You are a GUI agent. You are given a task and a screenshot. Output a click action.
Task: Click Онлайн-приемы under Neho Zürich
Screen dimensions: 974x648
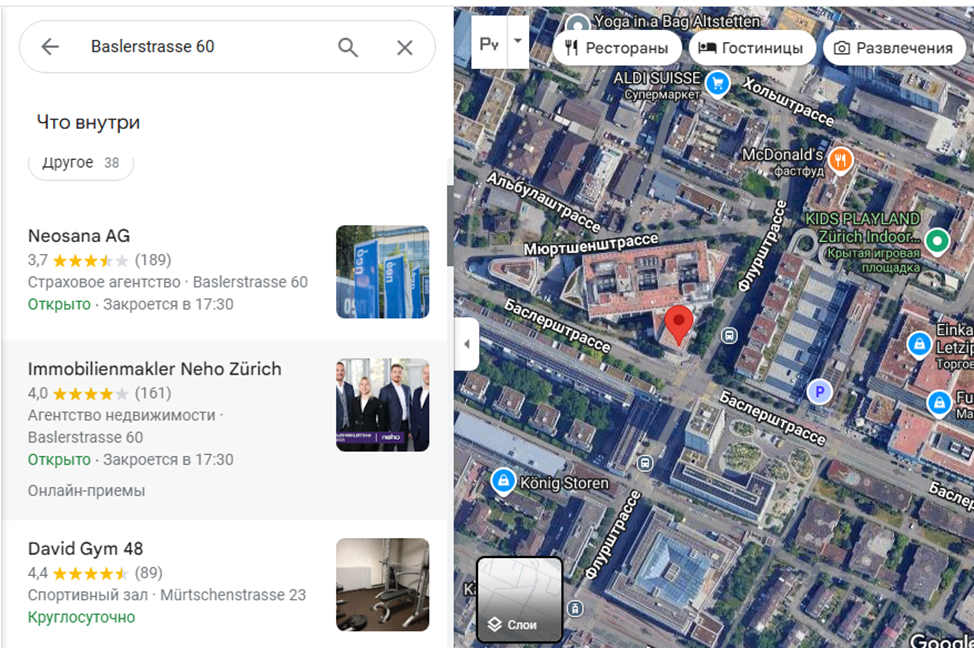click(86, 491)
